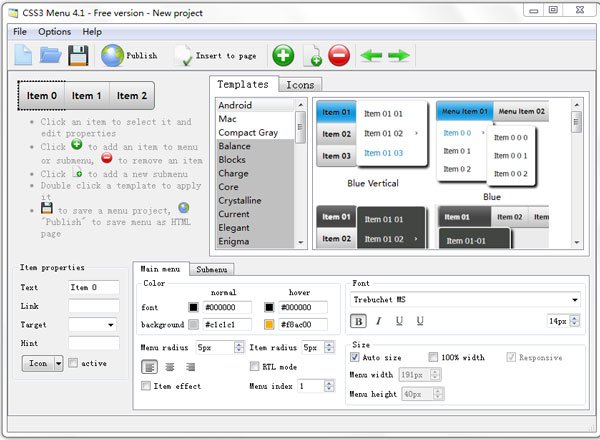Adjust the Item radius spinner

[x=329, y=347]
